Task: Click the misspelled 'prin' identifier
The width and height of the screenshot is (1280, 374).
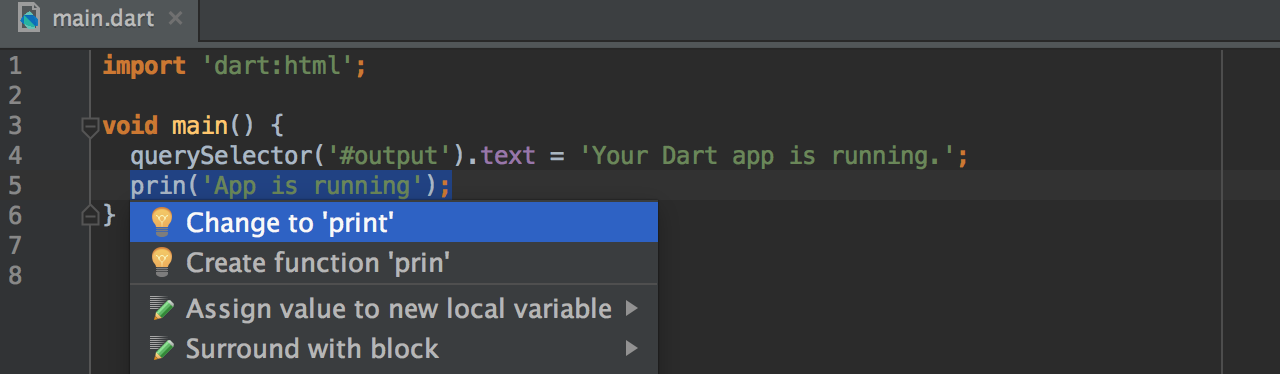Action: tap(158, 186)
